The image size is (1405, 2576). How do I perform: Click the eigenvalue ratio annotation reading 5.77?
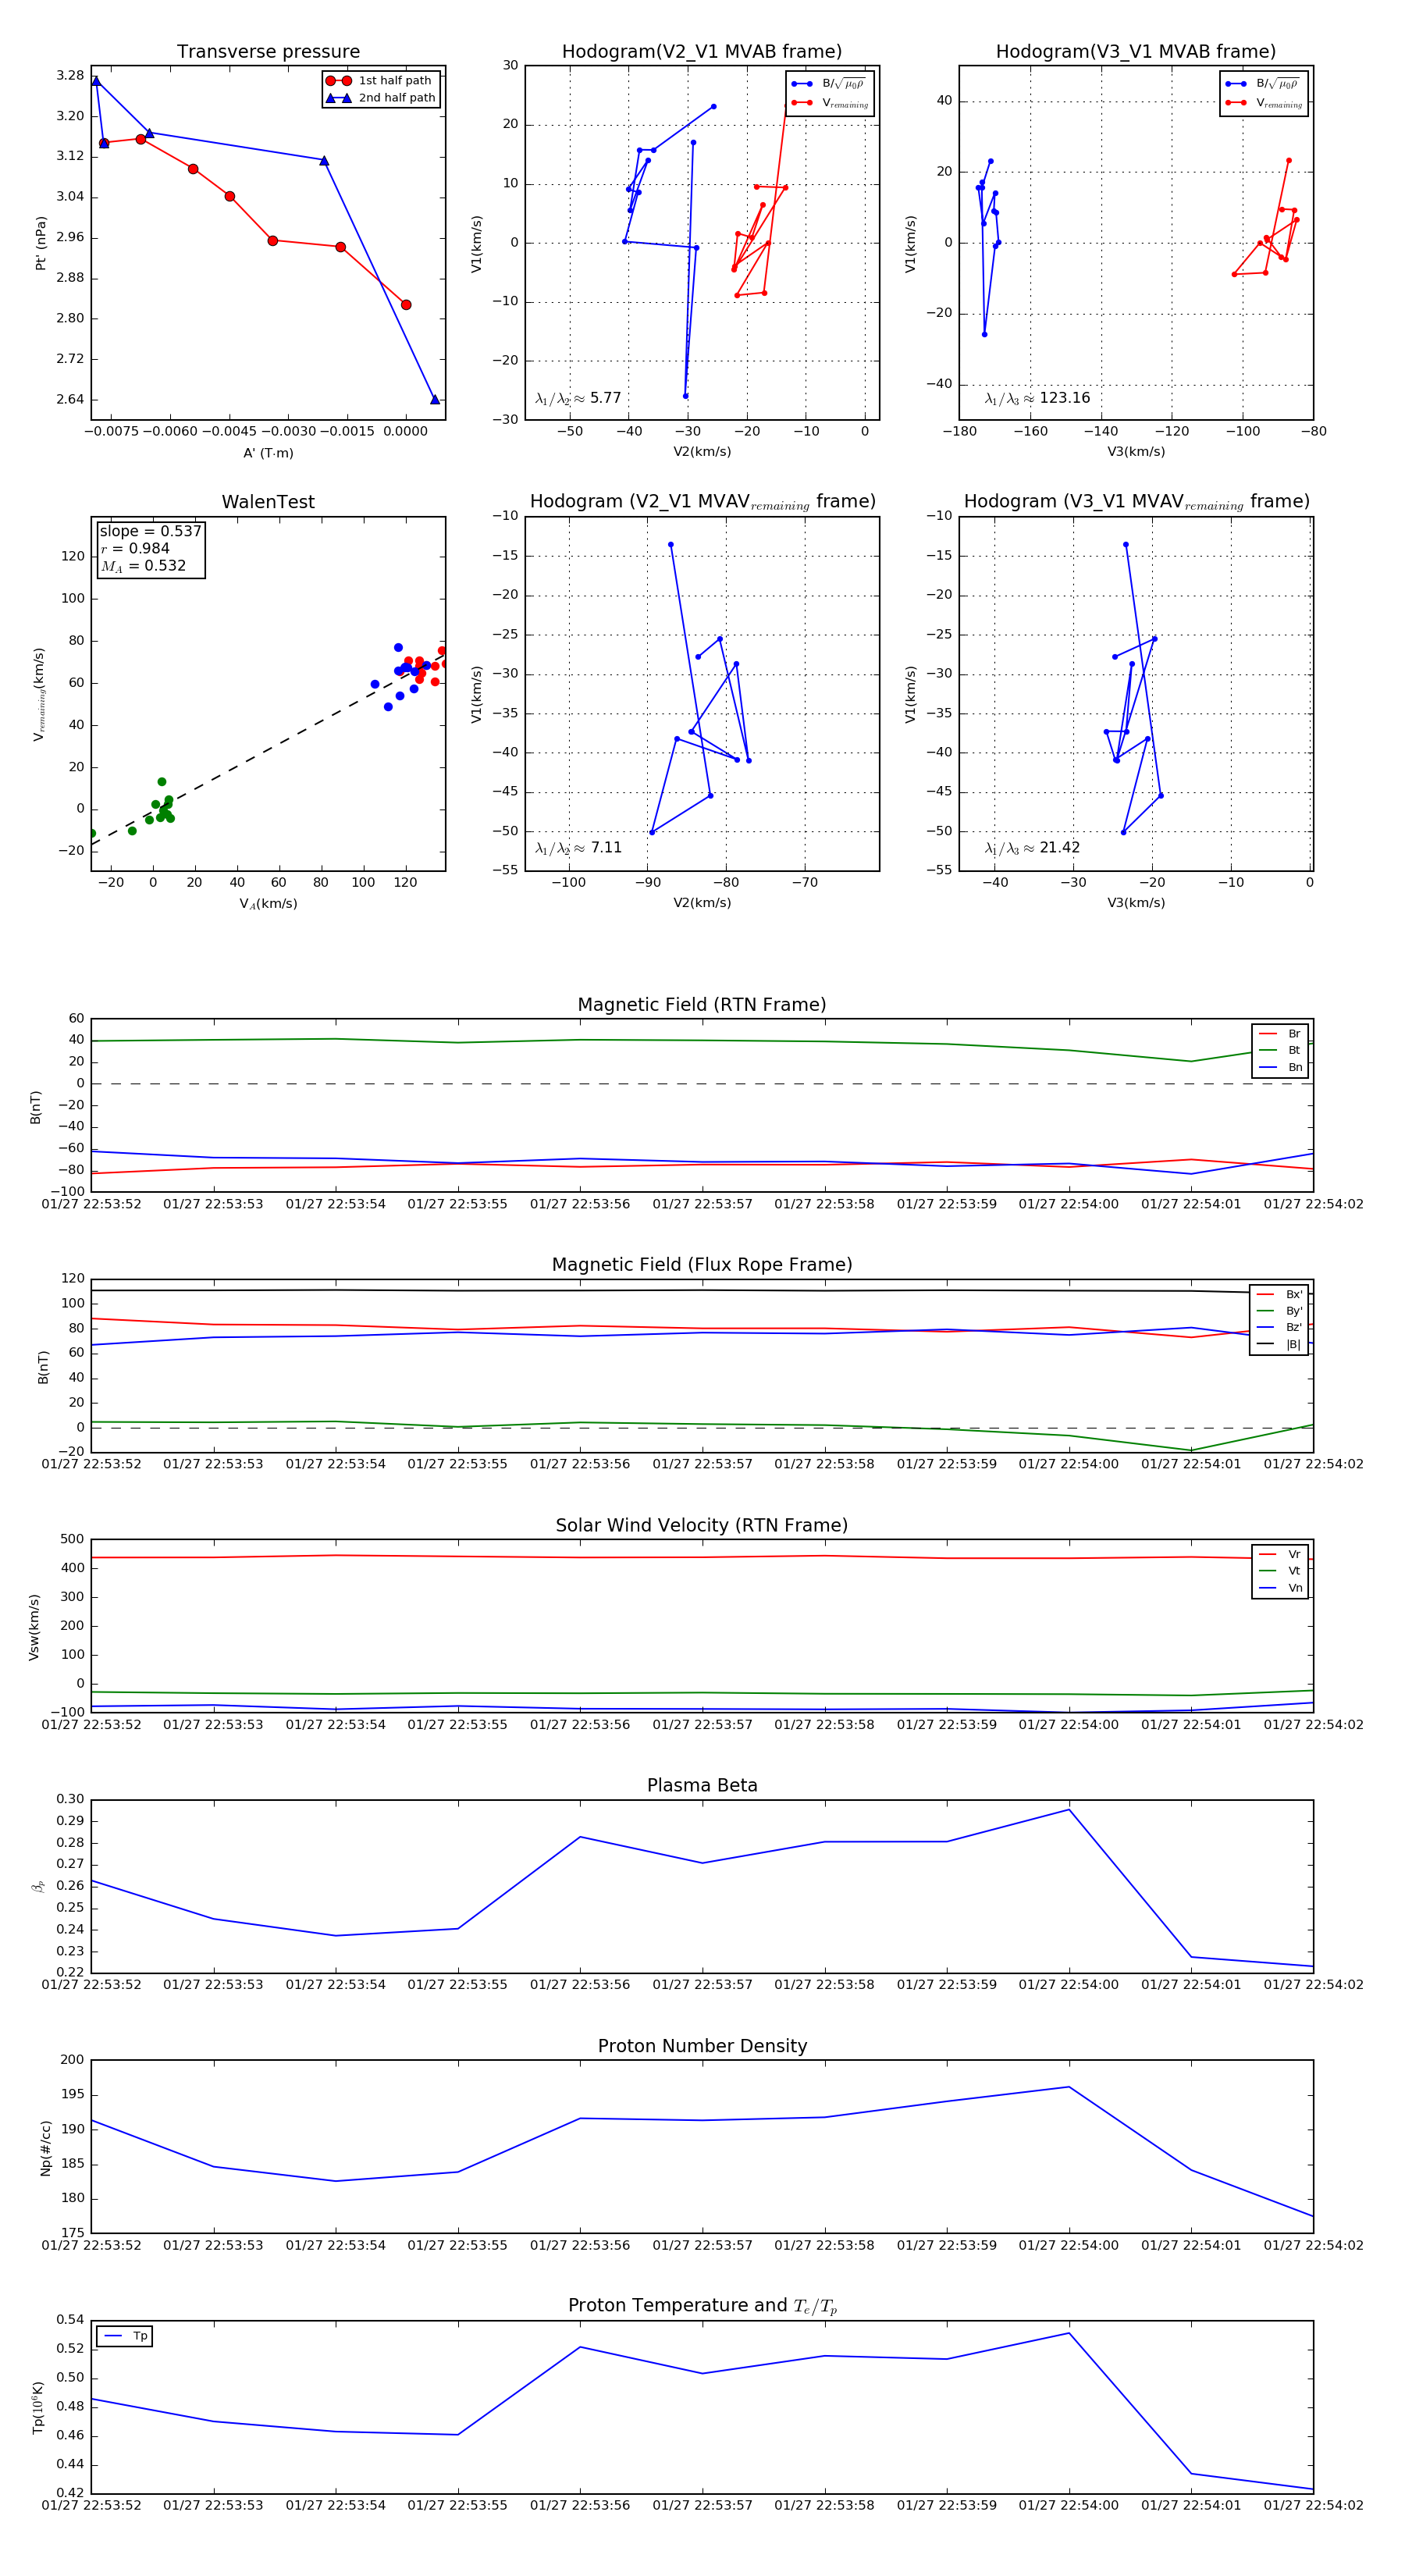pyautogui.click(x=578, y=398)
